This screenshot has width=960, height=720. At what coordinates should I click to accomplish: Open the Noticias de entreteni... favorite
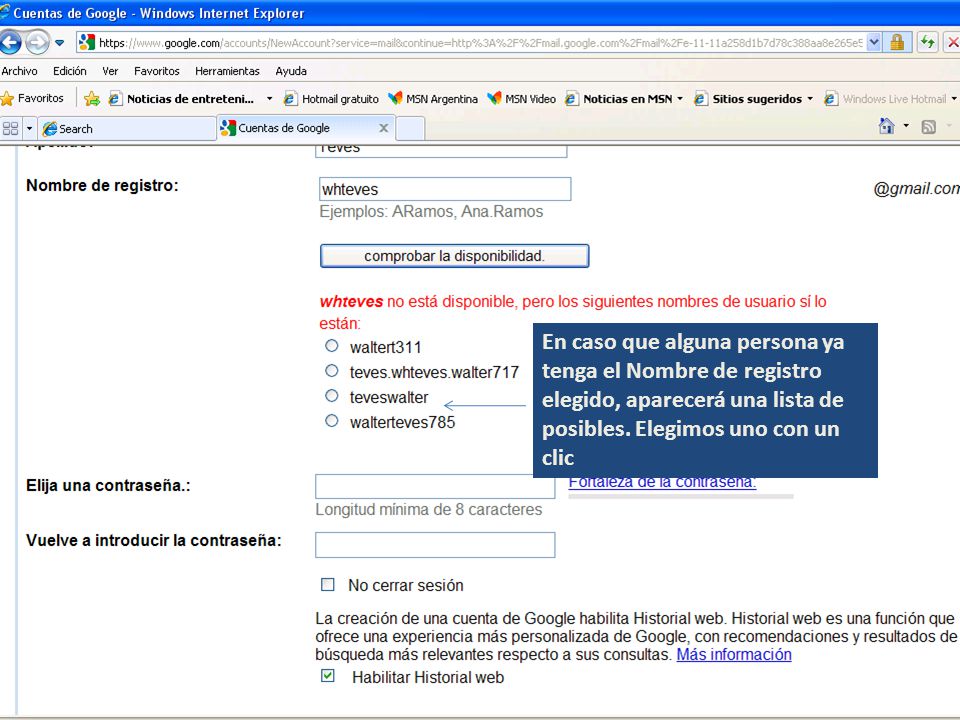[x=181, y=99]
